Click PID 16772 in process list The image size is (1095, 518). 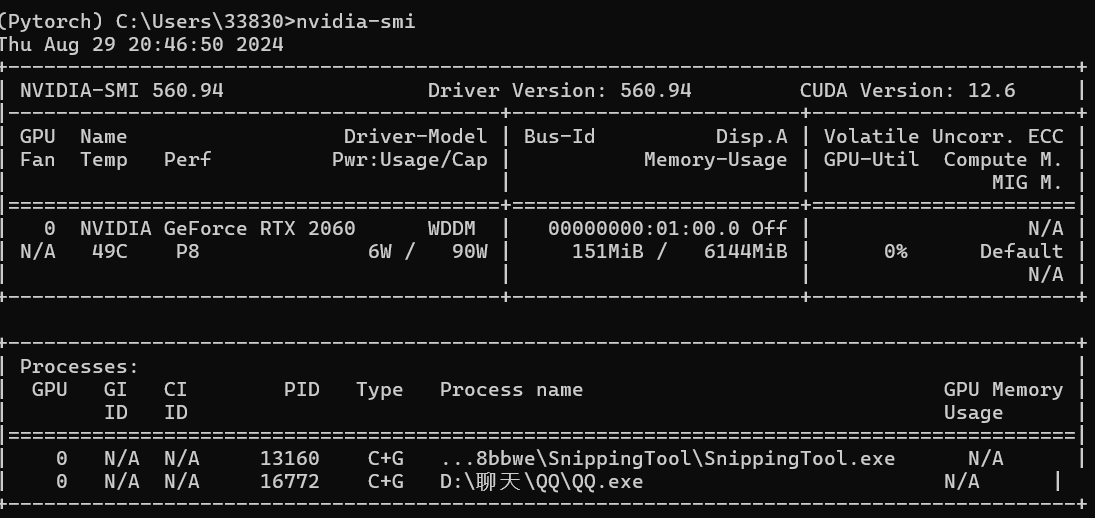click(x=290, y=482)
